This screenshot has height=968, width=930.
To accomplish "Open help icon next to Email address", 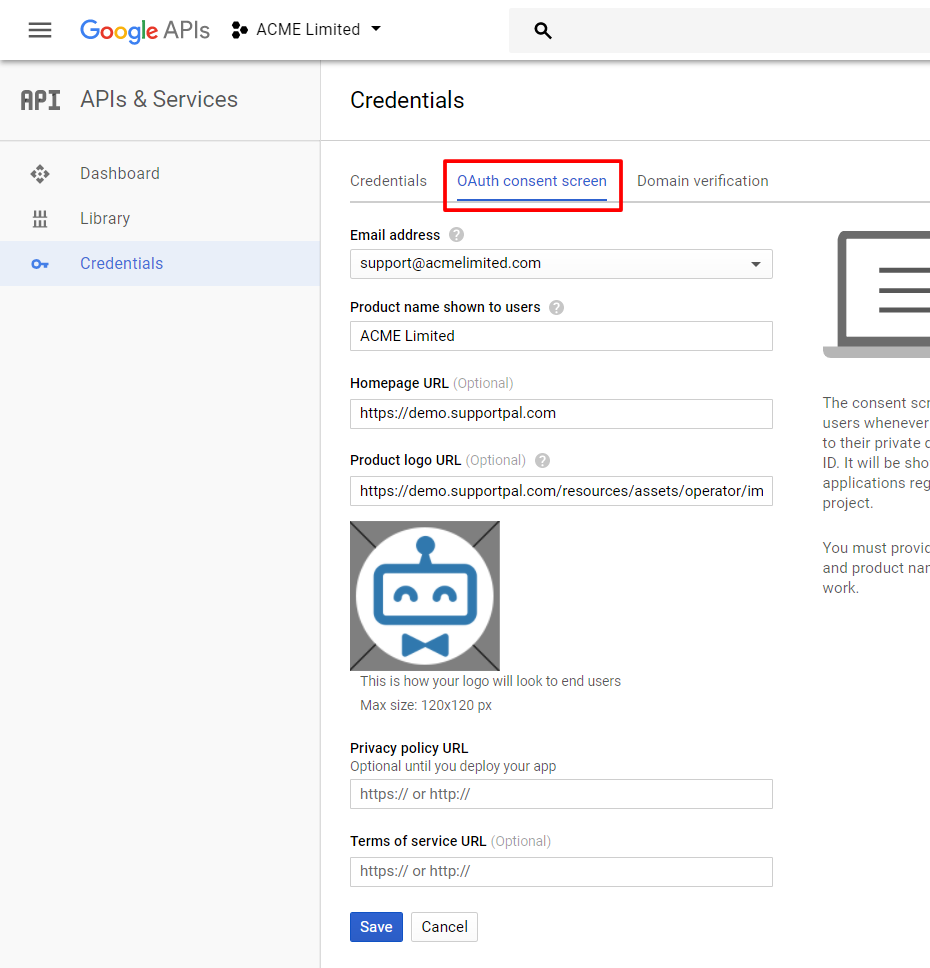I will 456,235.
